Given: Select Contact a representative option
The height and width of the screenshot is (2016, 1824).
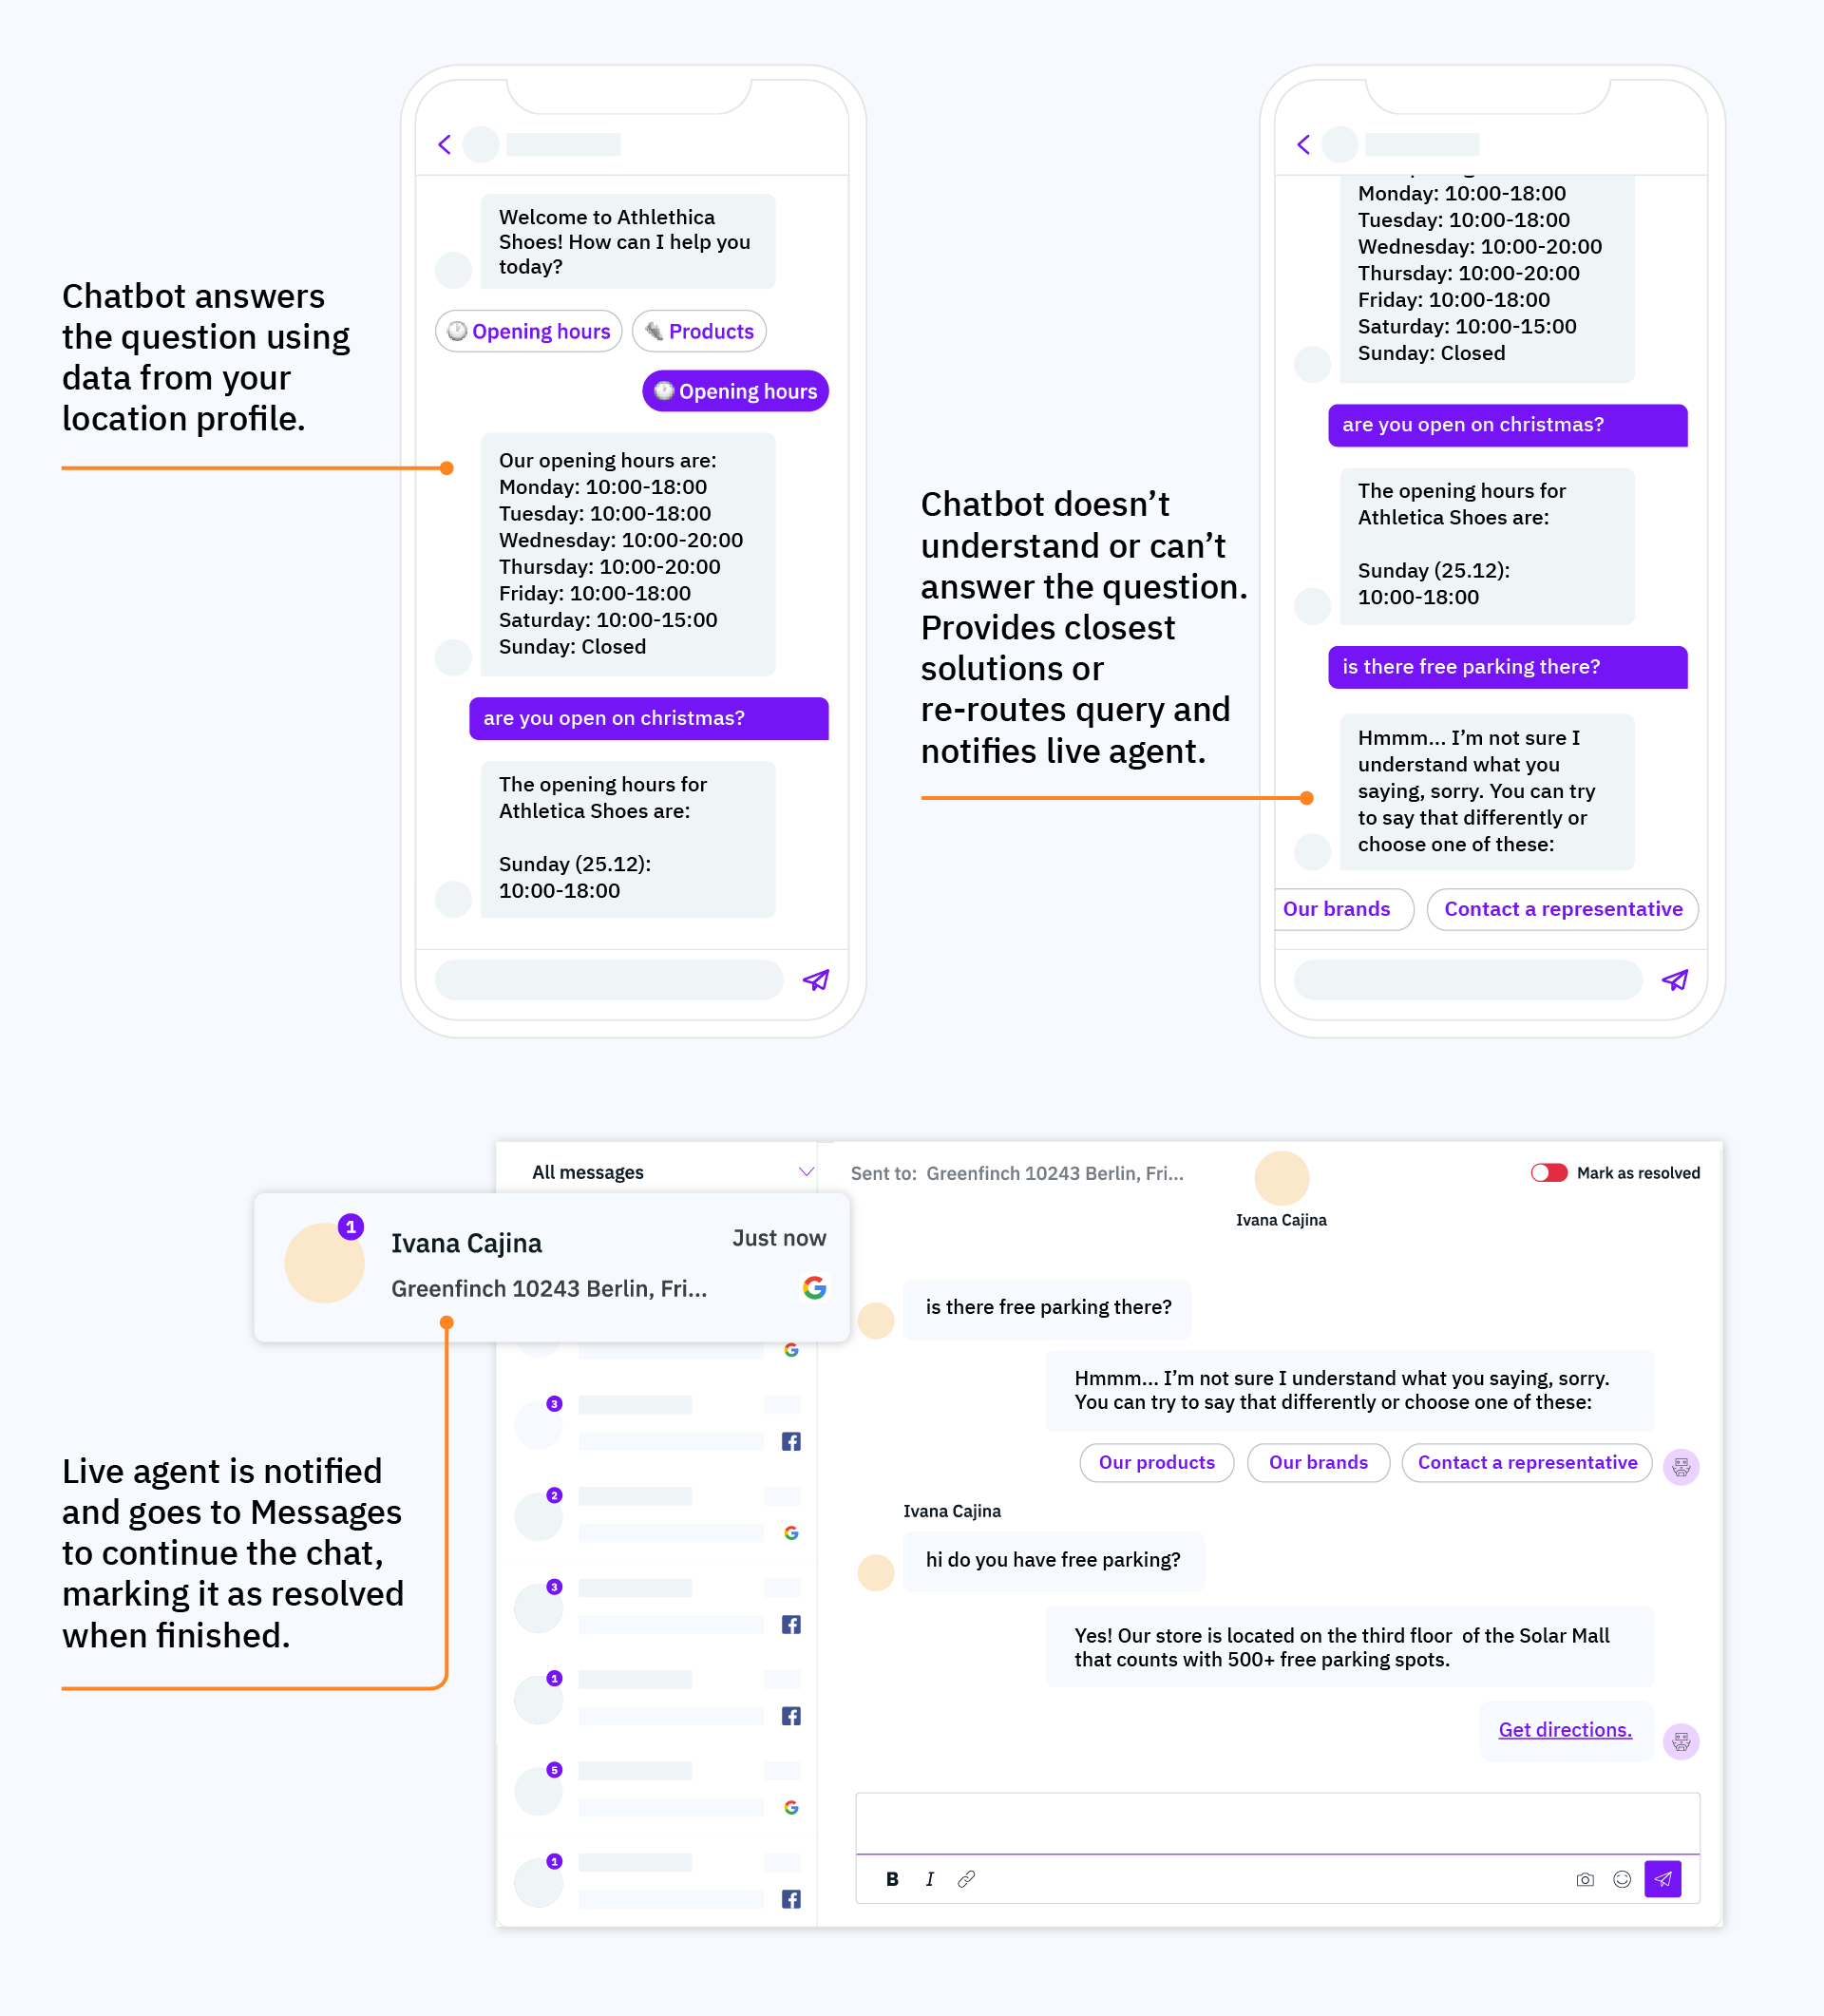Looking at the screenshot, I should click(x=1561, y=908).
